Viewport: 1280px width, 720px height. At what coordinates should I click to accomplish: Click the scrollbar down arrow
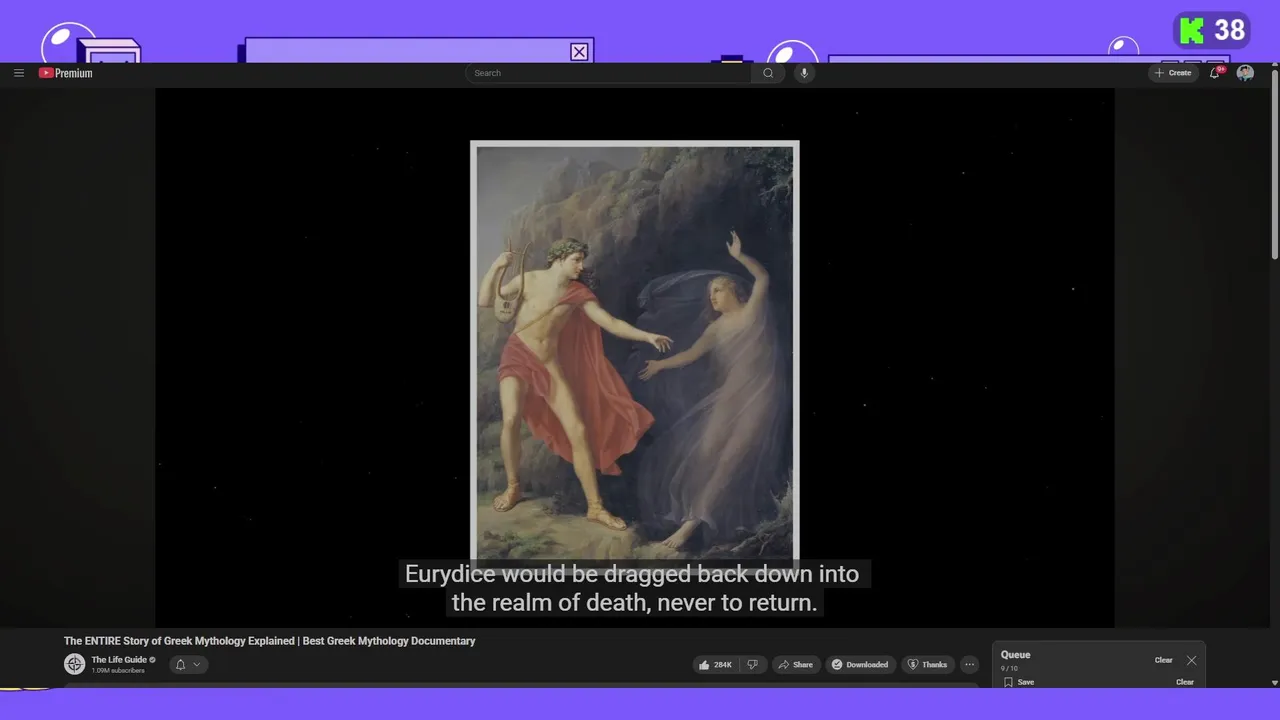[x=1274, y=682]
